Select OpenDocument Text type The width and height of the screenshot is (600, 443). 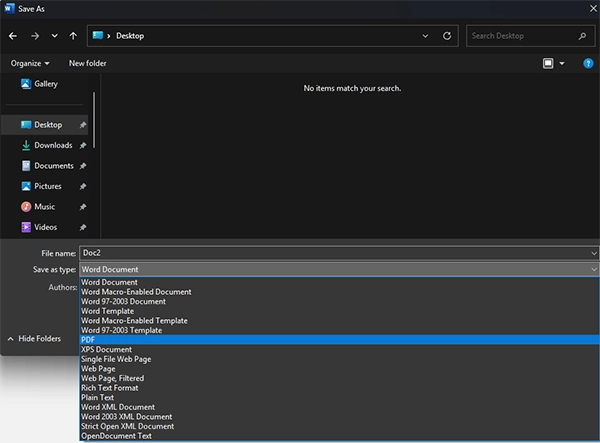pos(339,436)
